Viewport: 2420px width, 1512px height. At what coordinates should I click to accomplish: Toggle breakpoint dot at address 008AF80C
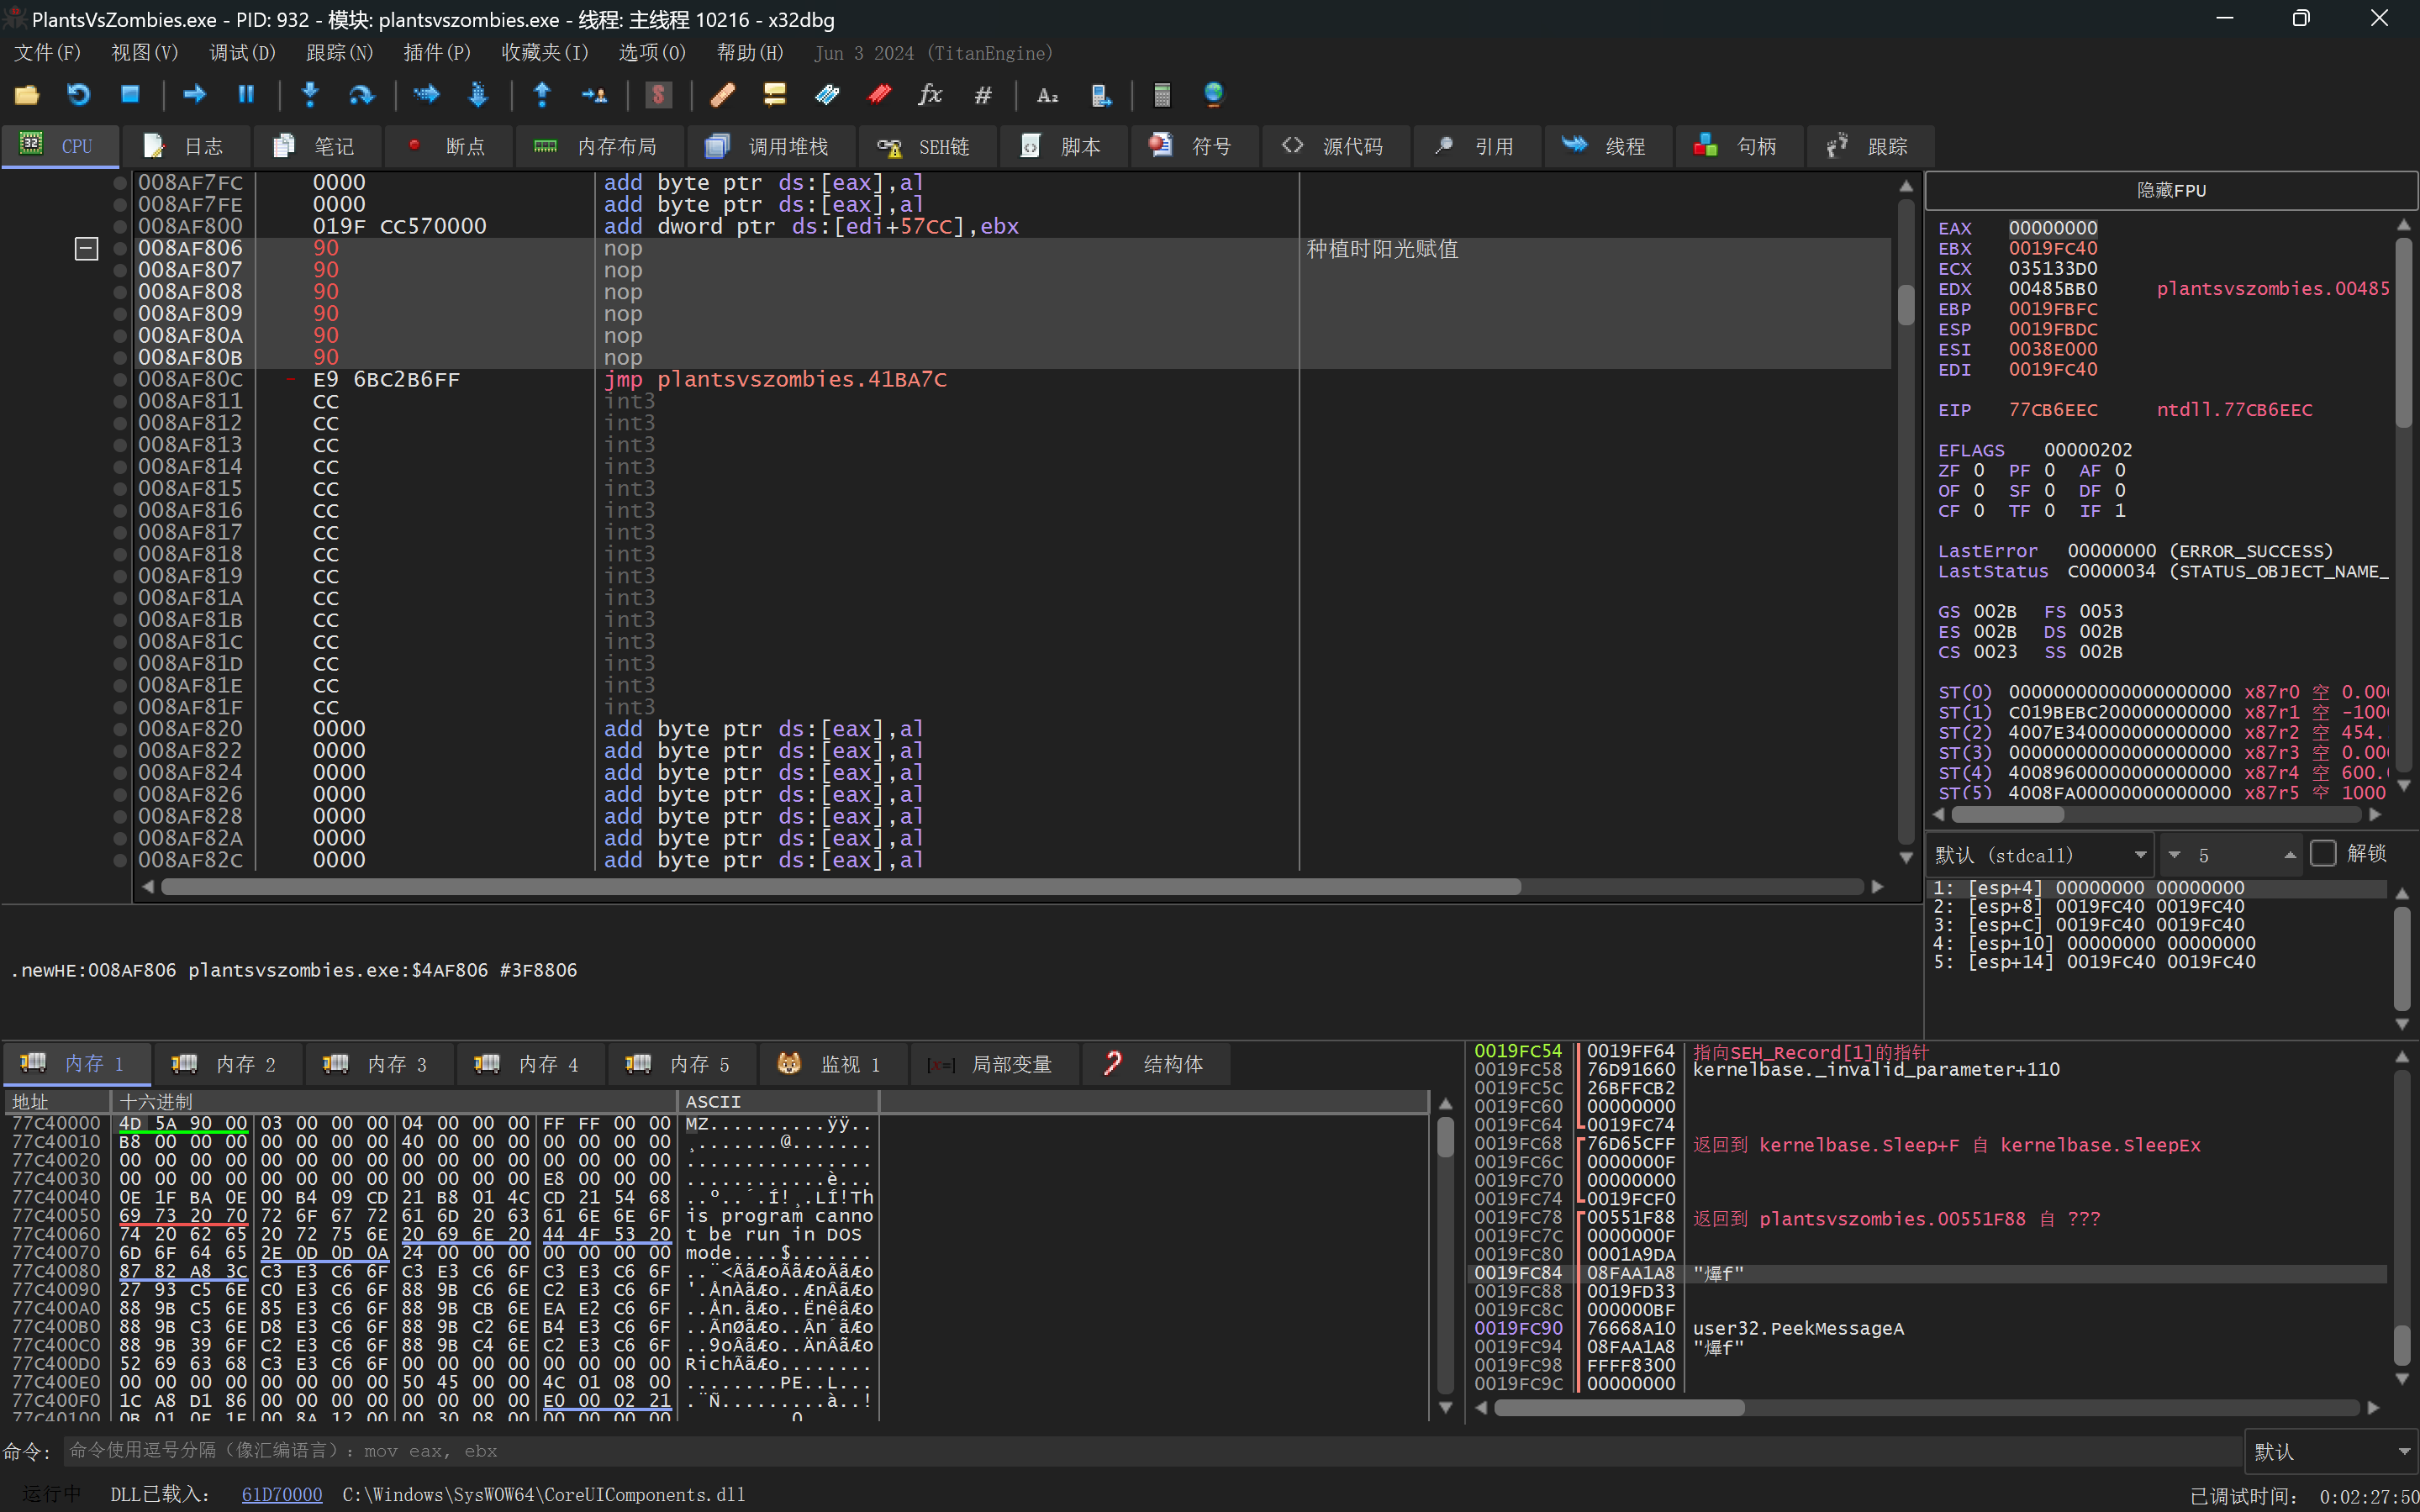click(x=120, y=380)
